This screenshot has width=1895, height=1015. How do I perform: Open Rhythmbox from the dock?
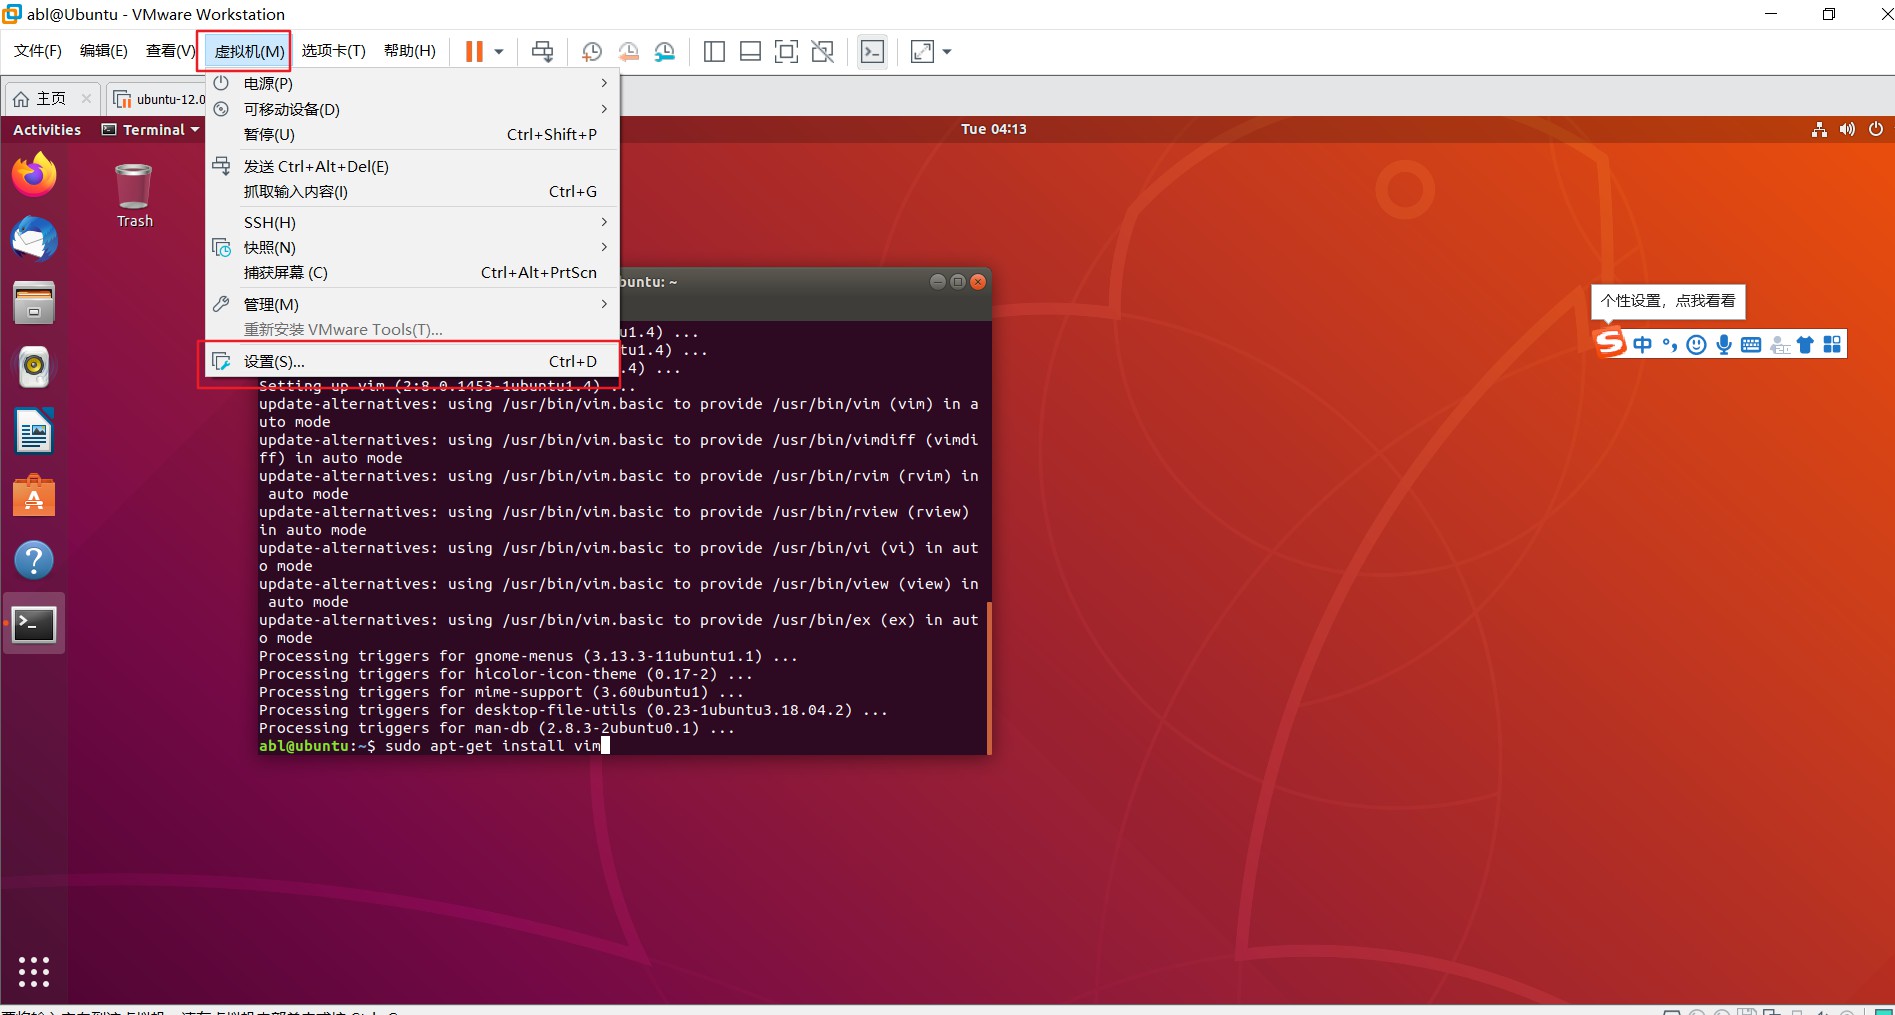(34, 367)
